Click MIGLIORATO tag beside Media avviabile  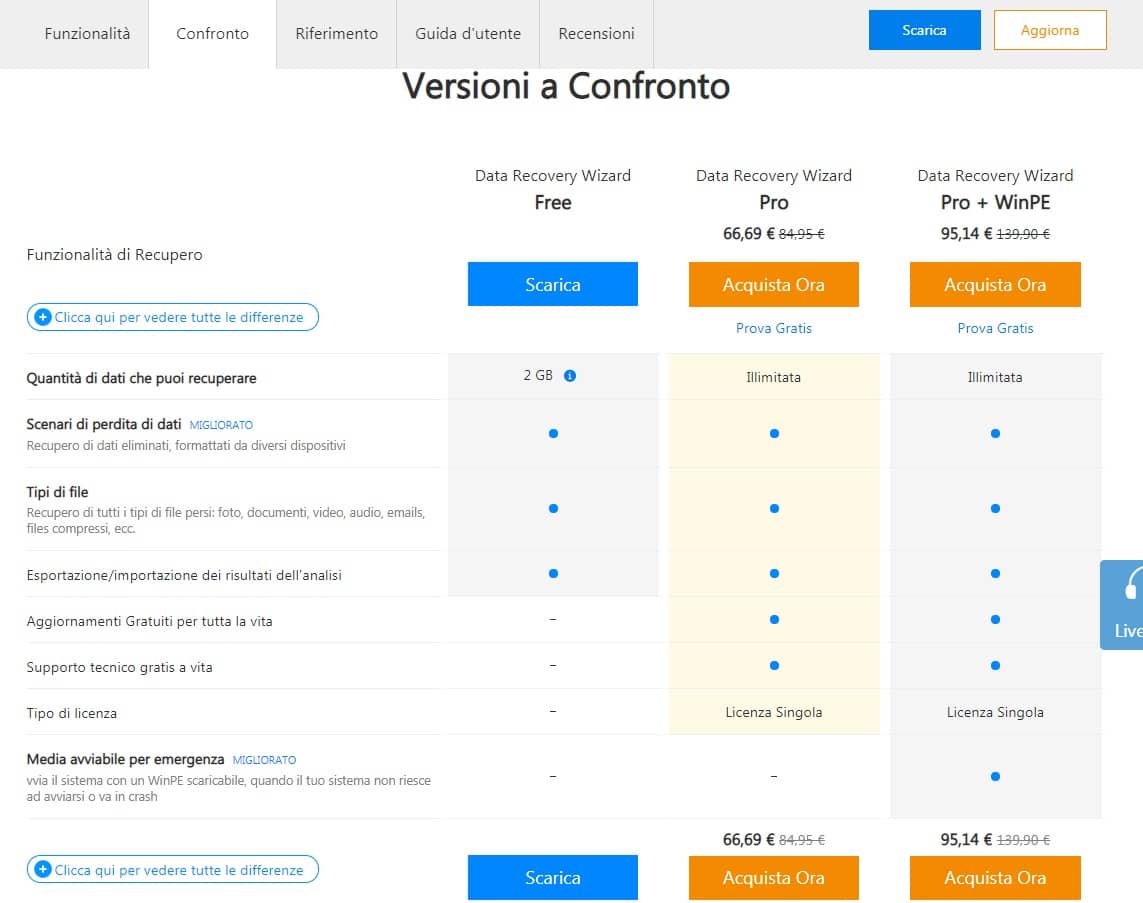tap(264, 760)
